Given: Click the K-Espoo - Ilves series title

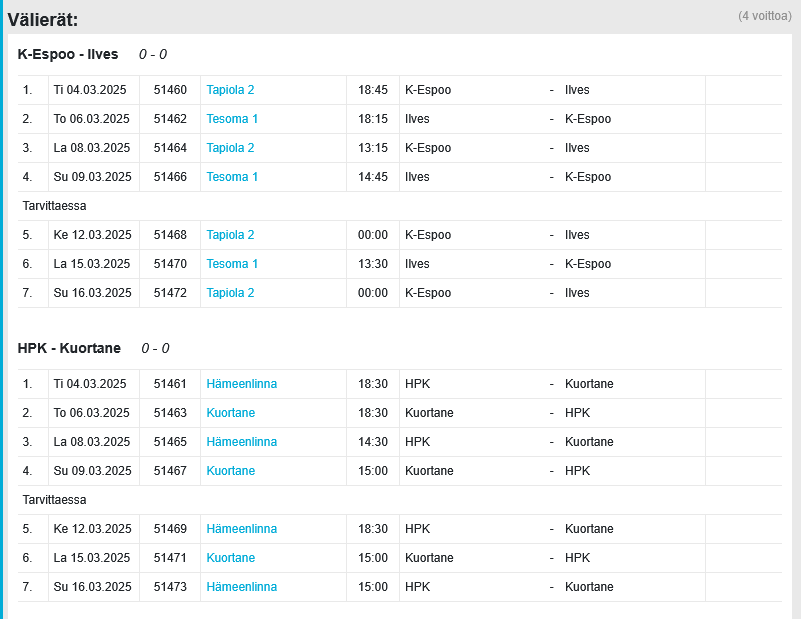Looking at the screenshot, I should coord(68,54).
